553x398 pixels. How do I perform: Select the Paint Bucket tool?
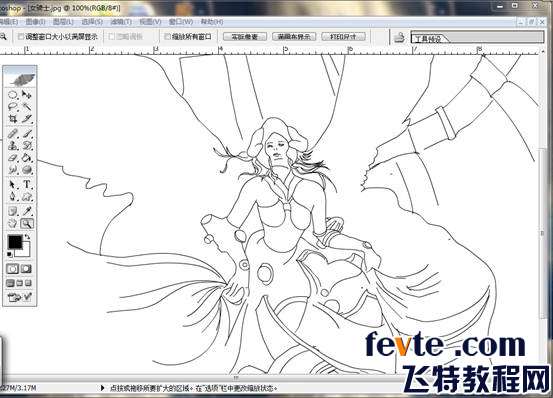(x=27, y=158)
